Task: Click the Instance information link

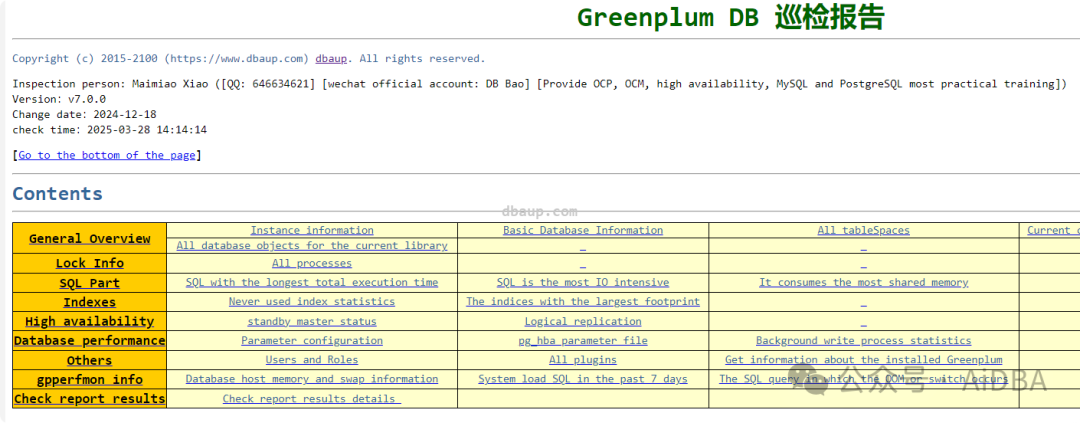Action: point(312,230)
